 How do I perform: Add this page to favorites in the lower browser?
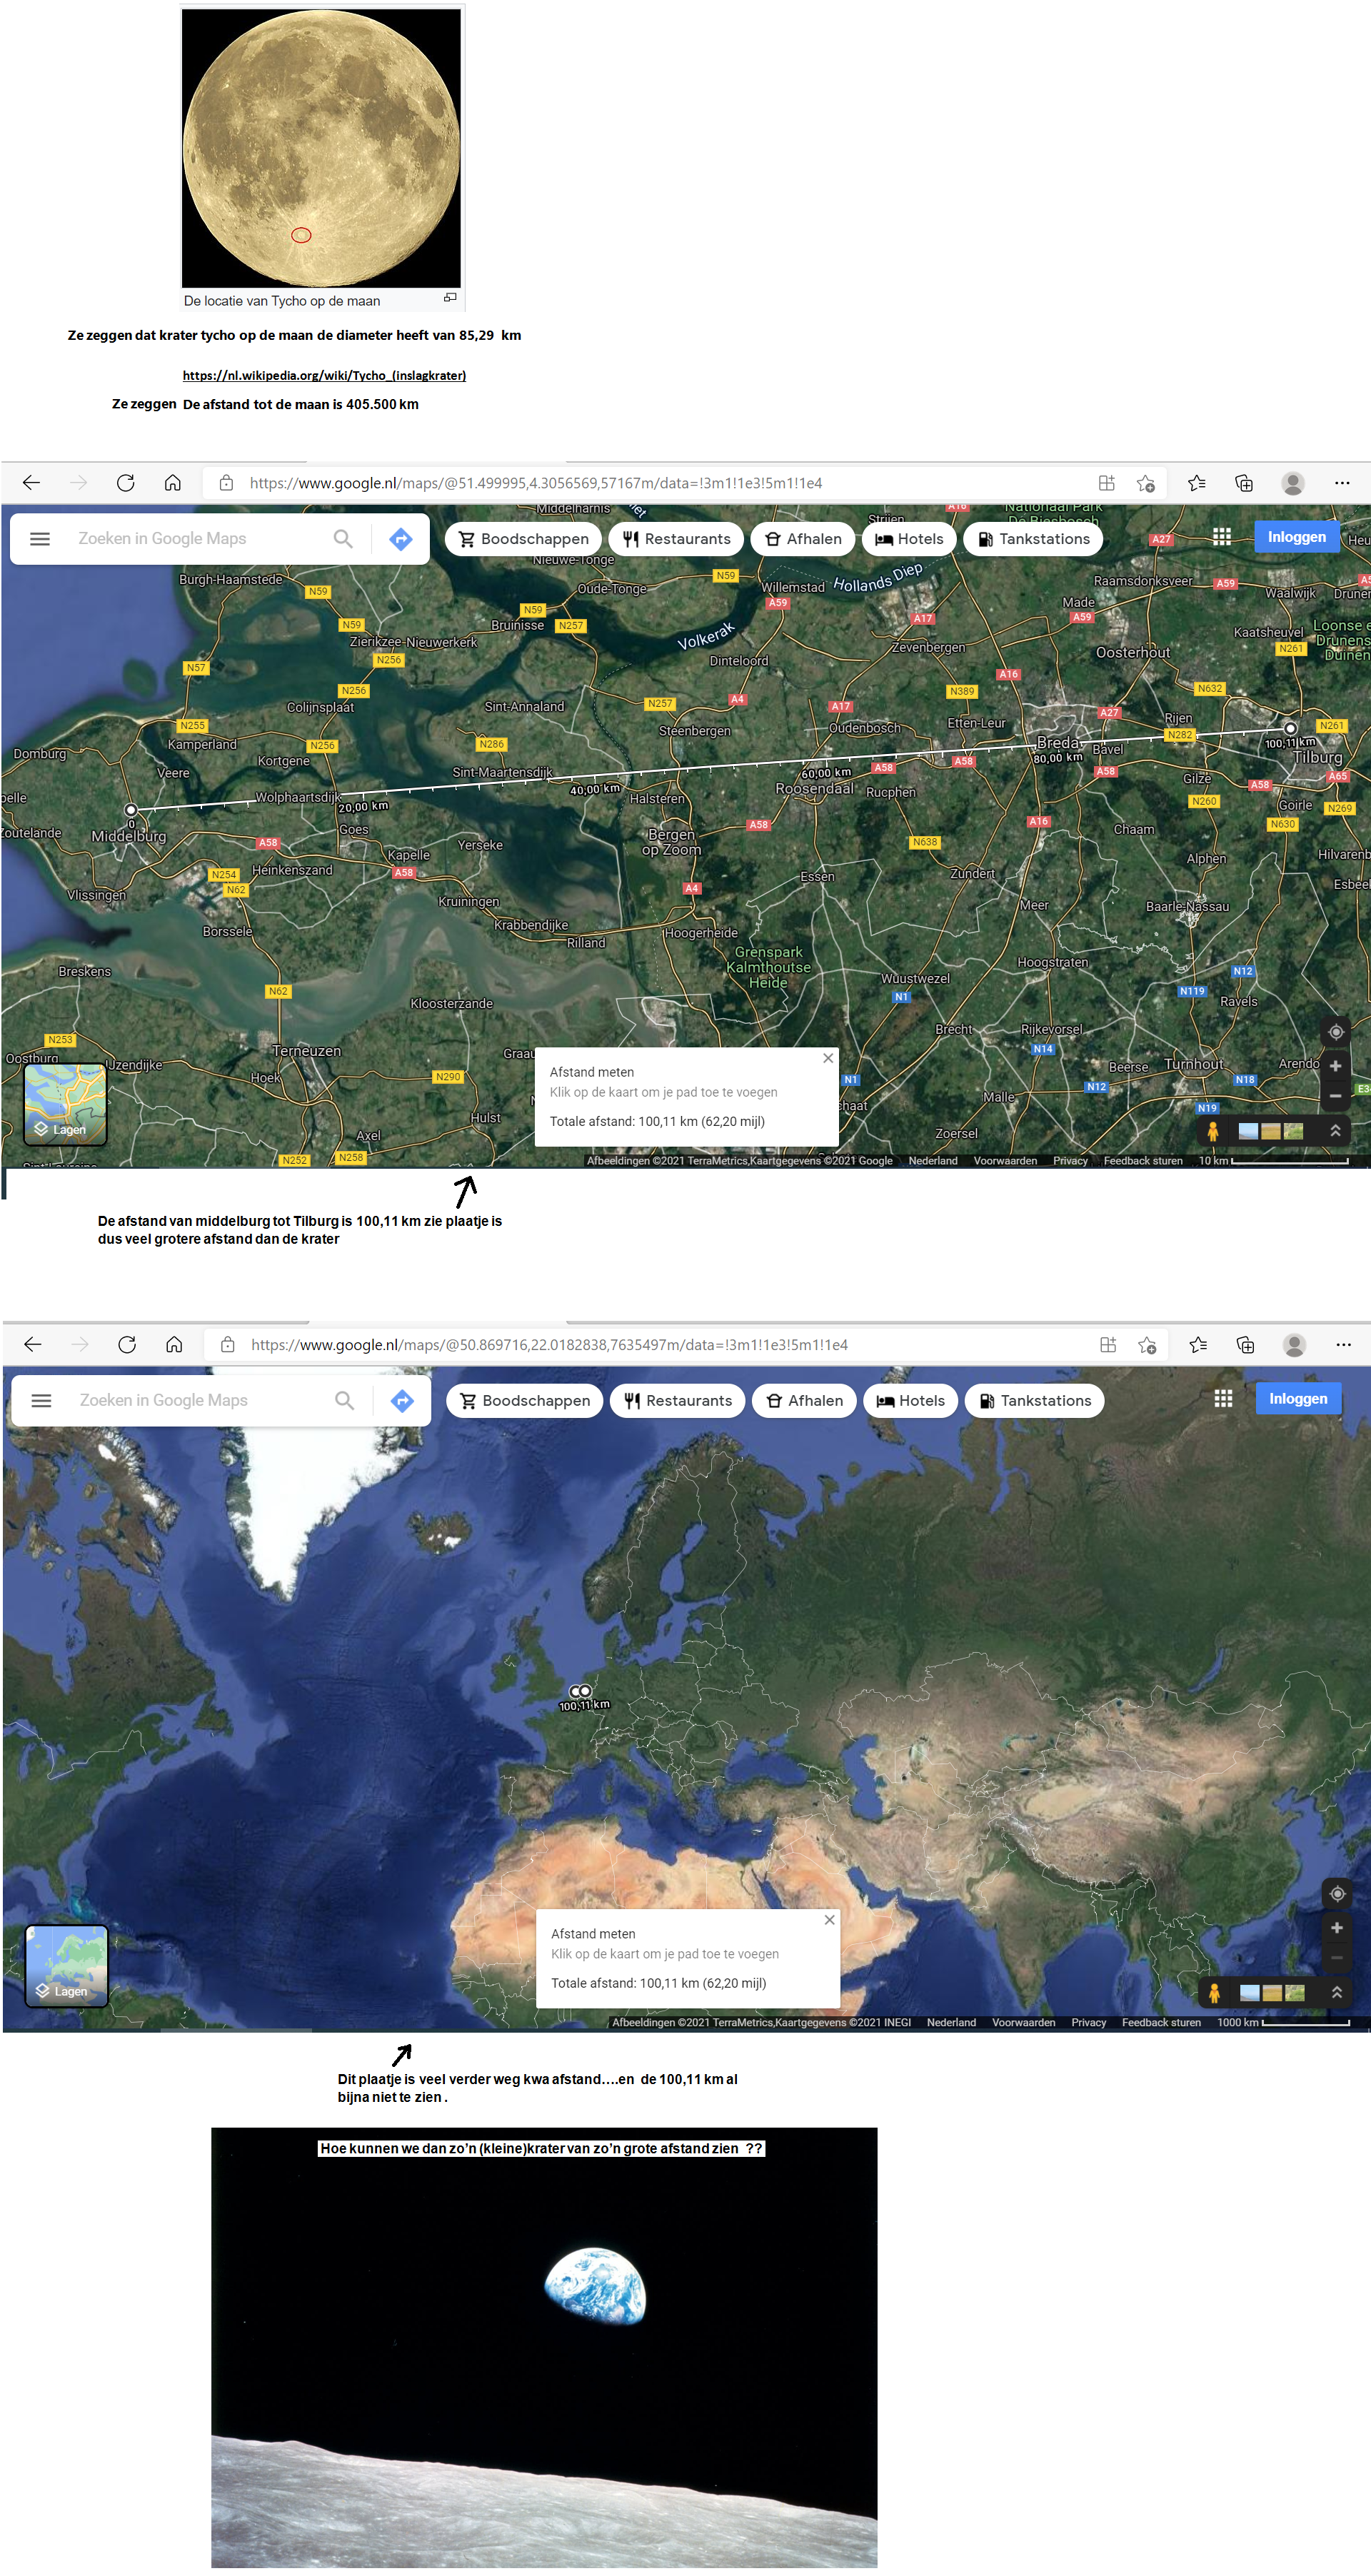point(1147,1346)
